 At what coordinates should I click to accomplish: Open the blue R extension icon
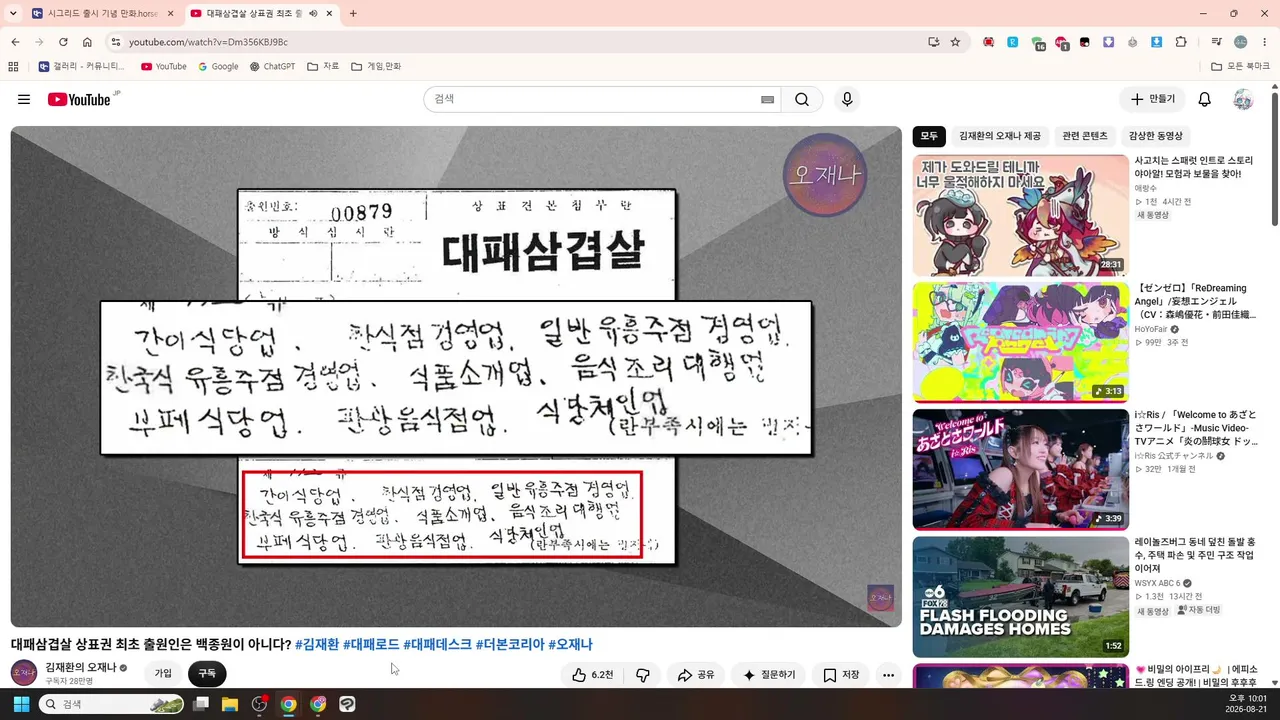pos(1013,42)
